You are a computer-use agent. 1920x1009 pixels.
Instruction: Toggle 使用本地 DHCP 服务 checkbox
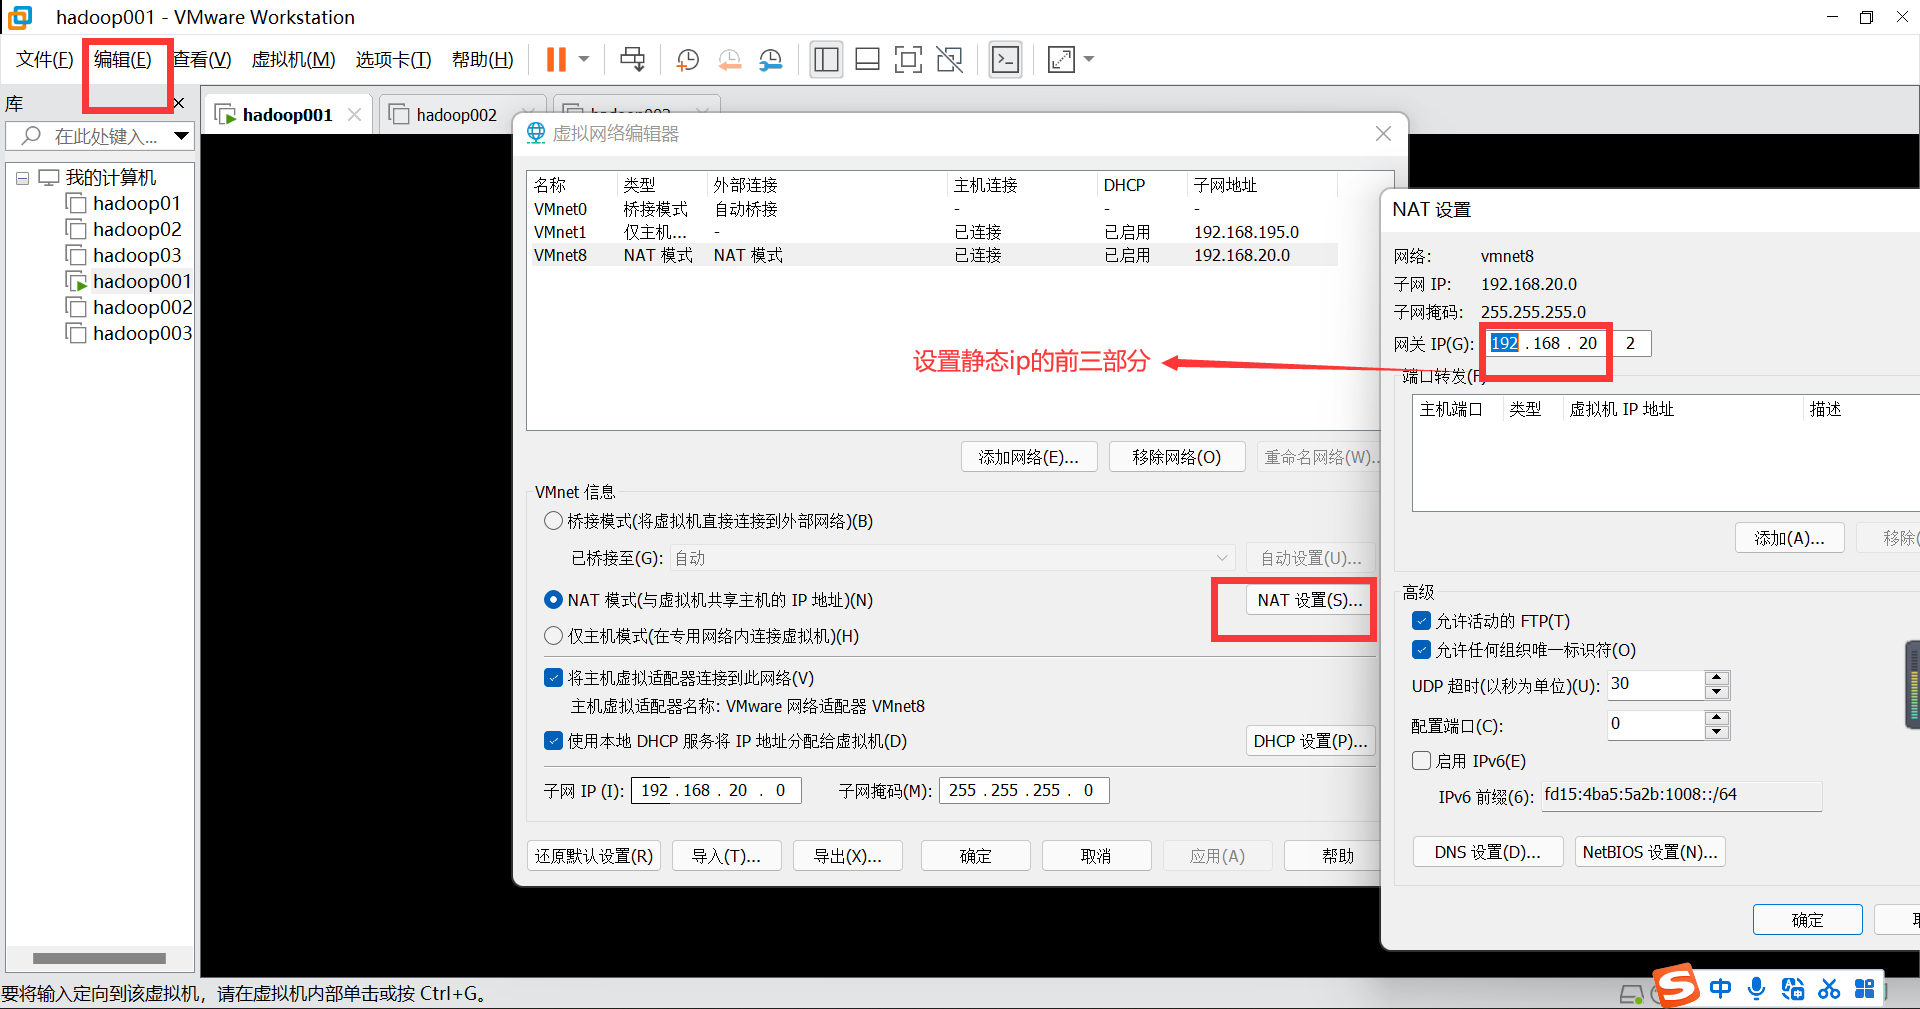[553, 741]
